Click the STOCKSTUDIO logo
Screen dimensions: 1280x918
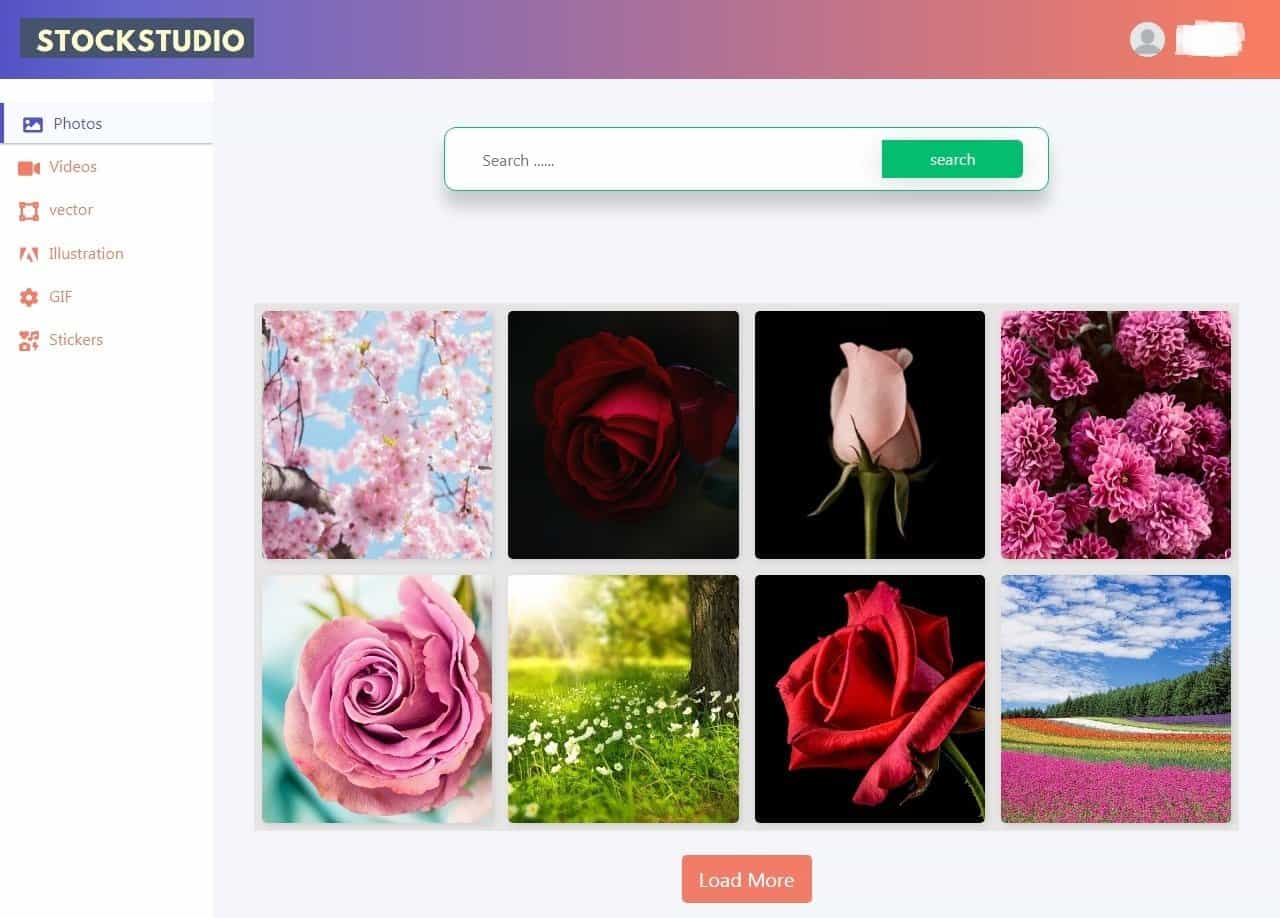137,39
